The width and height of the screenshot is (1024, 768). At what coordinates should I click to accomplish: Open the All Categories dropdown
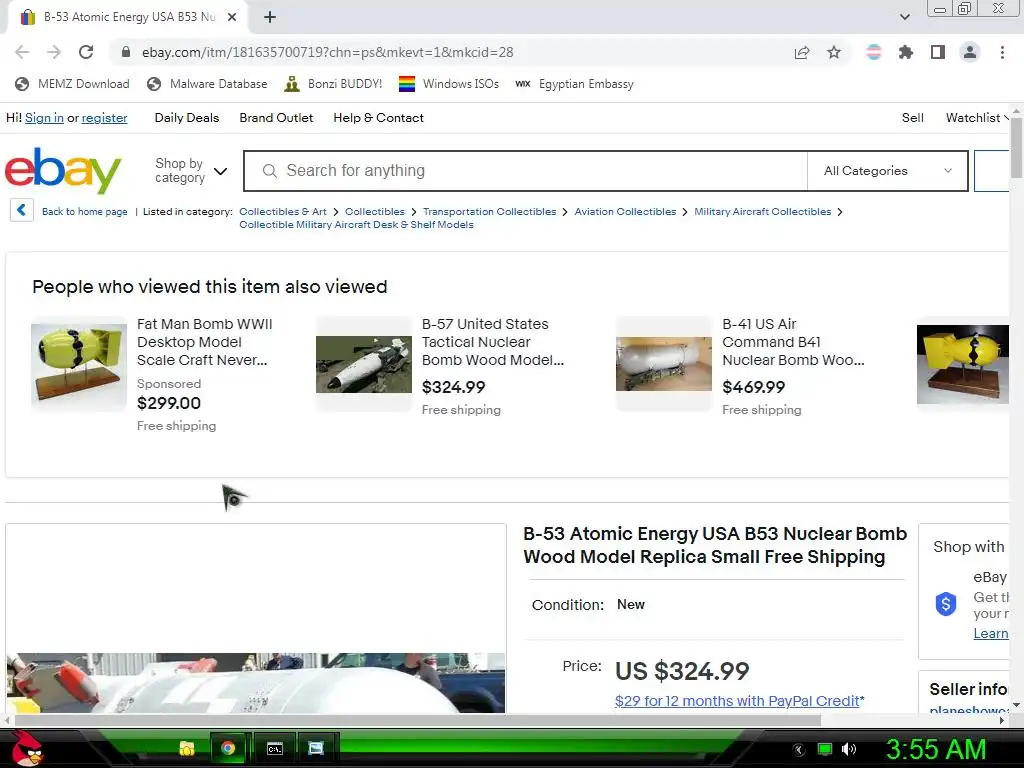(x=888, y=171)
